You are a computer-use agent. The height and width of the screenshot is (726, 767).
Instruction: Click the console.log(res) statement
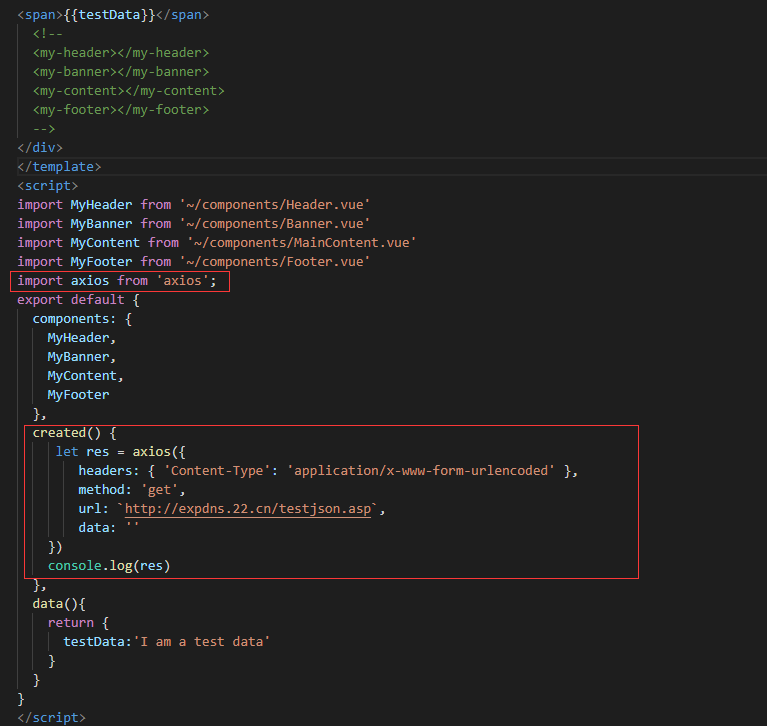[109, 566]
